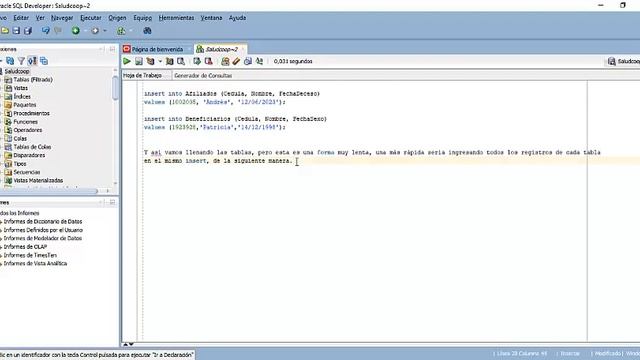This screenshot has height=360, width=640.
Task: Select the Saludcoop~2 worksheet tab
Action: [x=221, y=49]
